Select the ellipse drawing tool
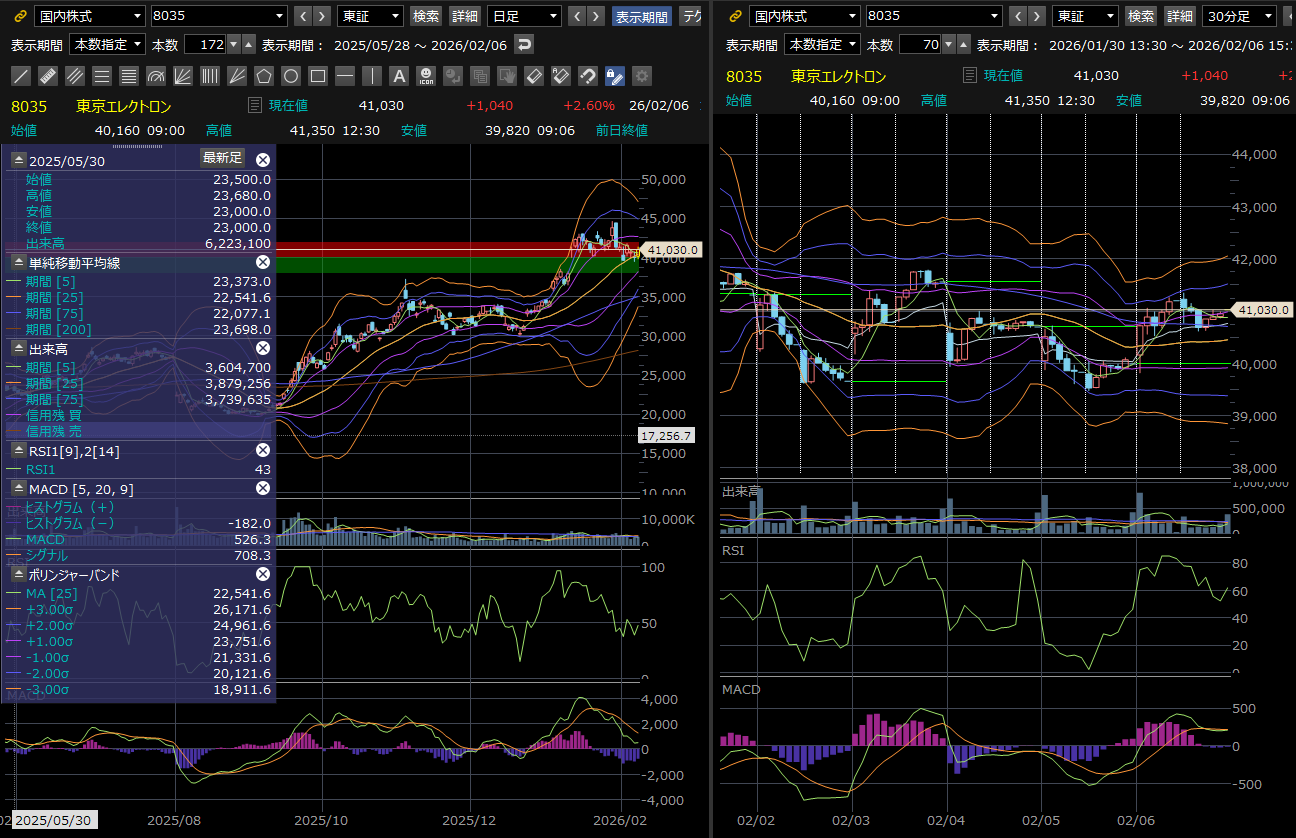This screenshot has width=1296, height=838. click(x=291, y=76)
